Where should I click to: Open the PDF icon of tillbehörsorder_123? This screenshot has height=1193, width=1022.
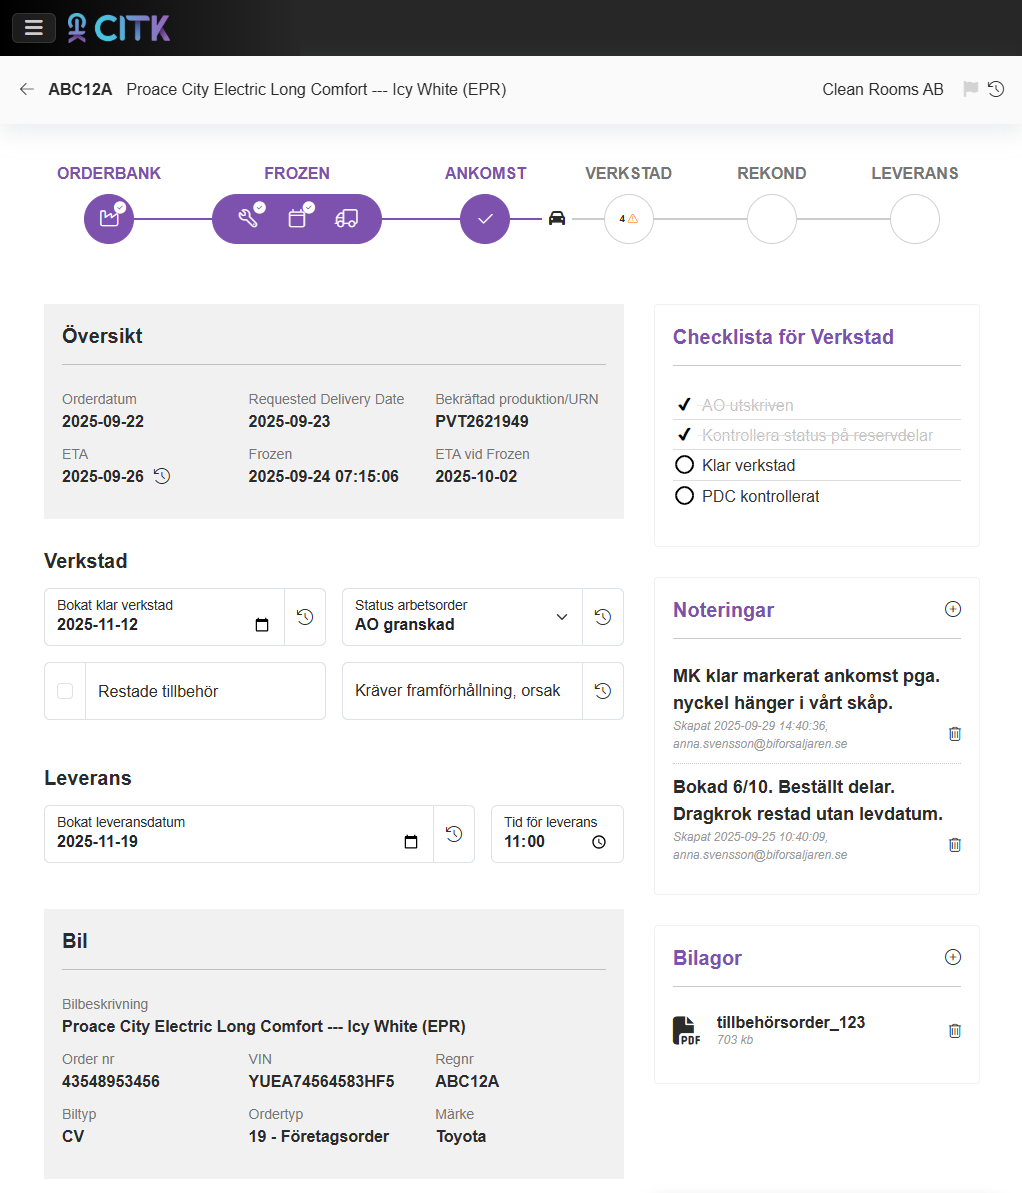coord(686,1031)
